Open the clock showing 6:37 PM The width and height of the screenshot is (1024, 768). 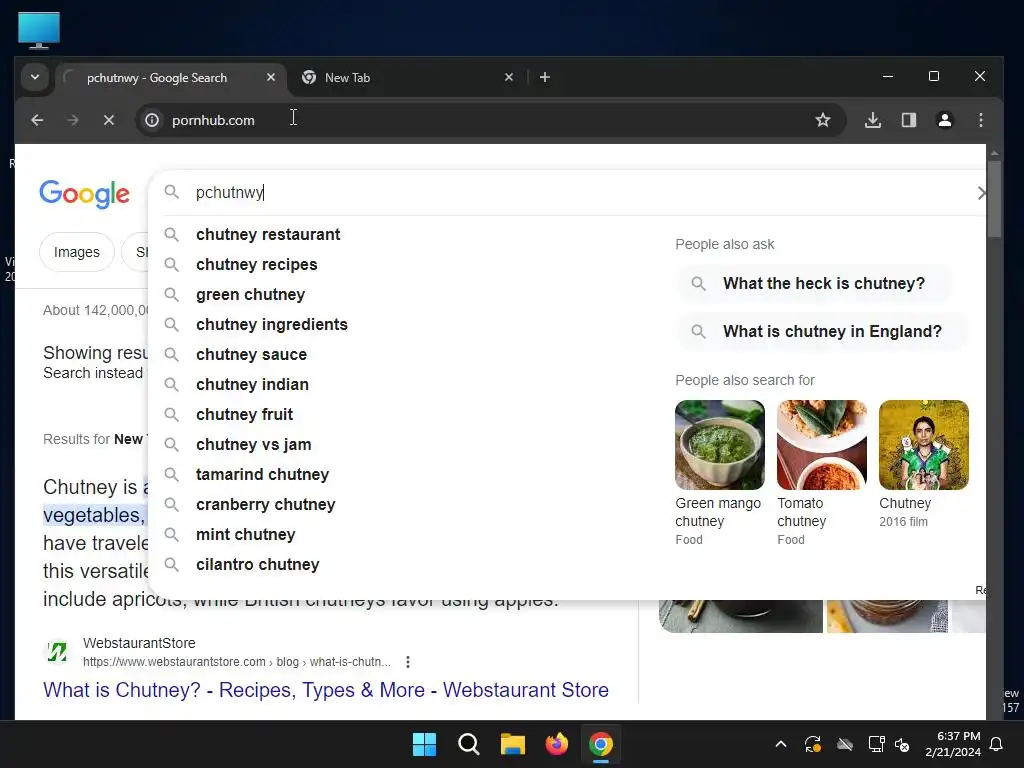point(953,744)
